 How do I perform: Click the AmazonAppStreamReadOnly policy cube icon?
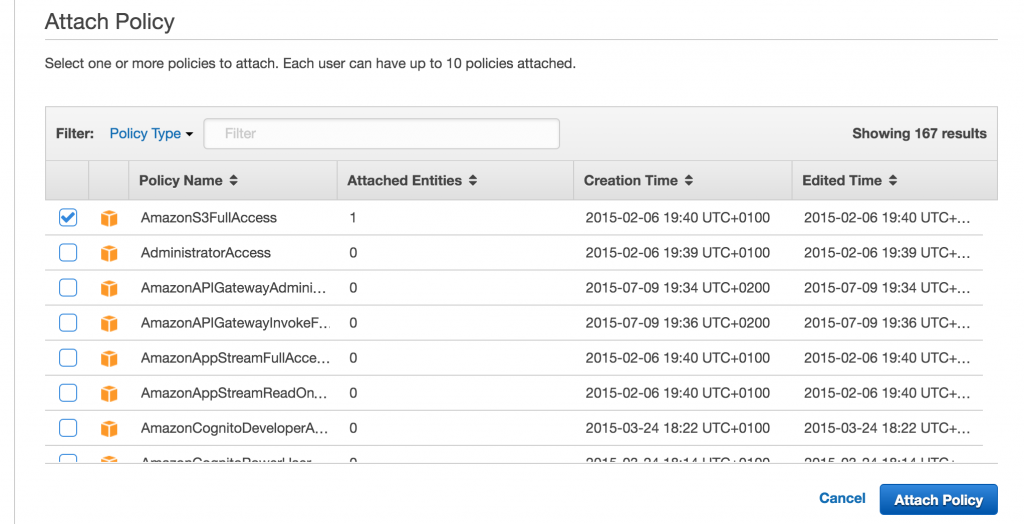[109, 393]
